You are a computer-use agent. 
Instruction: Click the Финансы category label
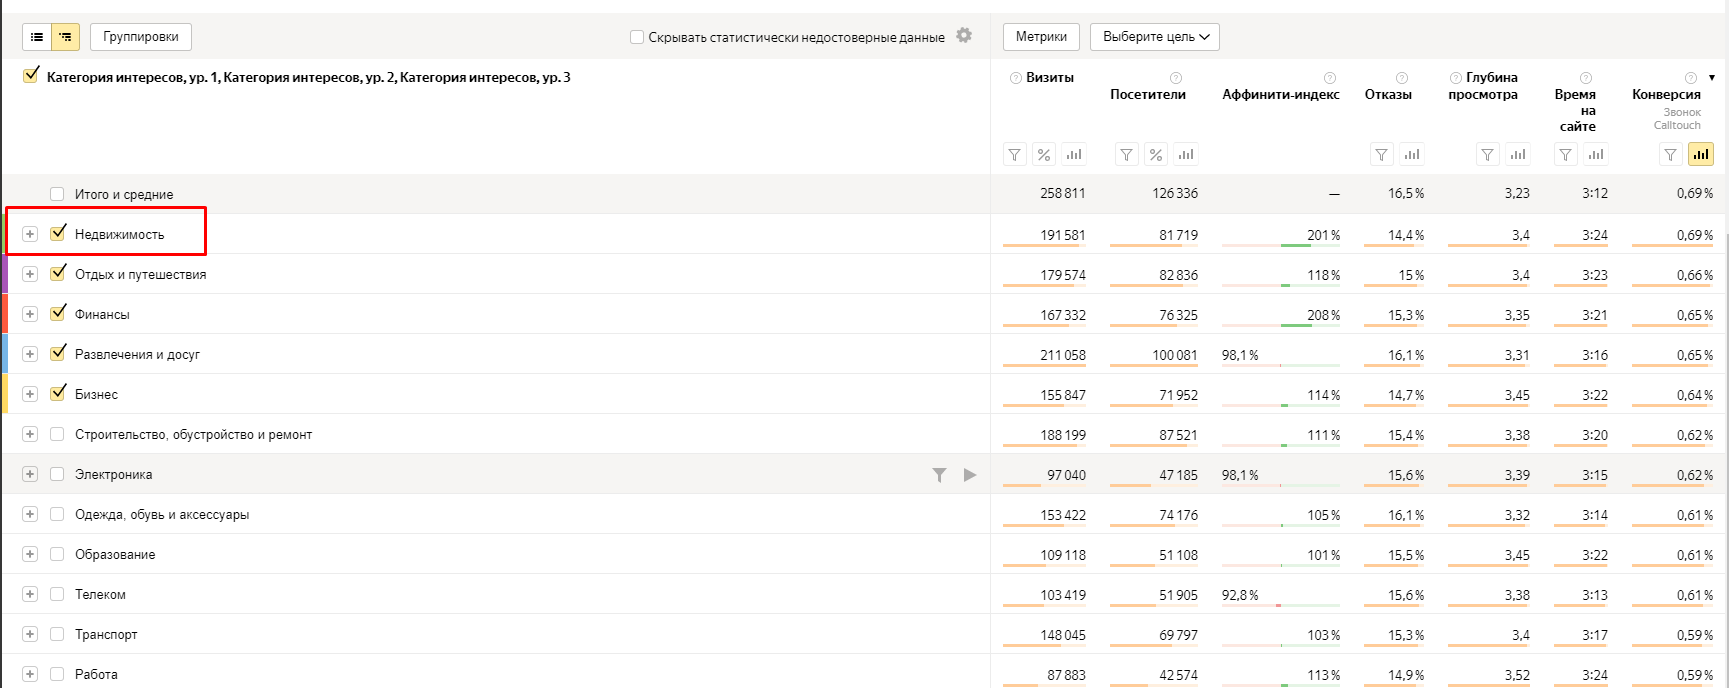point(102,315)
